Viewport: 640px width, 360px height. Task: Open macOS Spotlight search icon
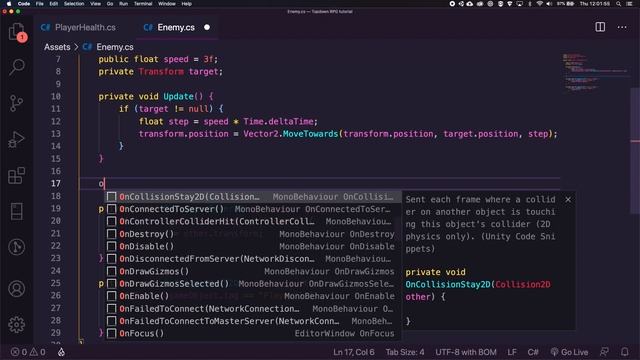pyautogui.click(x=619, y=4)
